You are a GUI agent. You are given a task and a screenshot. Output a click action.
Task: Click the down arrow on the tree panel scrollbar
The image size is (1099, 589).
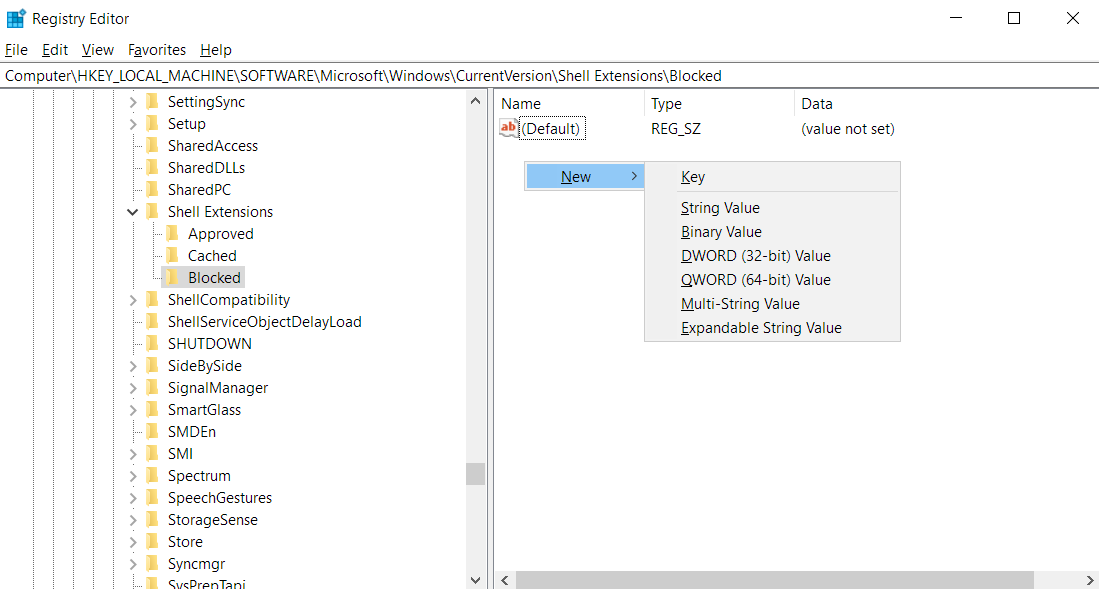point(475,578)
